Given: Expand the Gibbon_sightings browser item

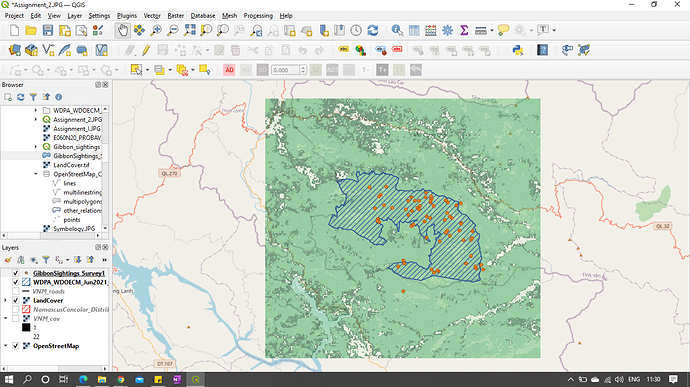Looking at the screenshot, I should [x=36, y=147].
